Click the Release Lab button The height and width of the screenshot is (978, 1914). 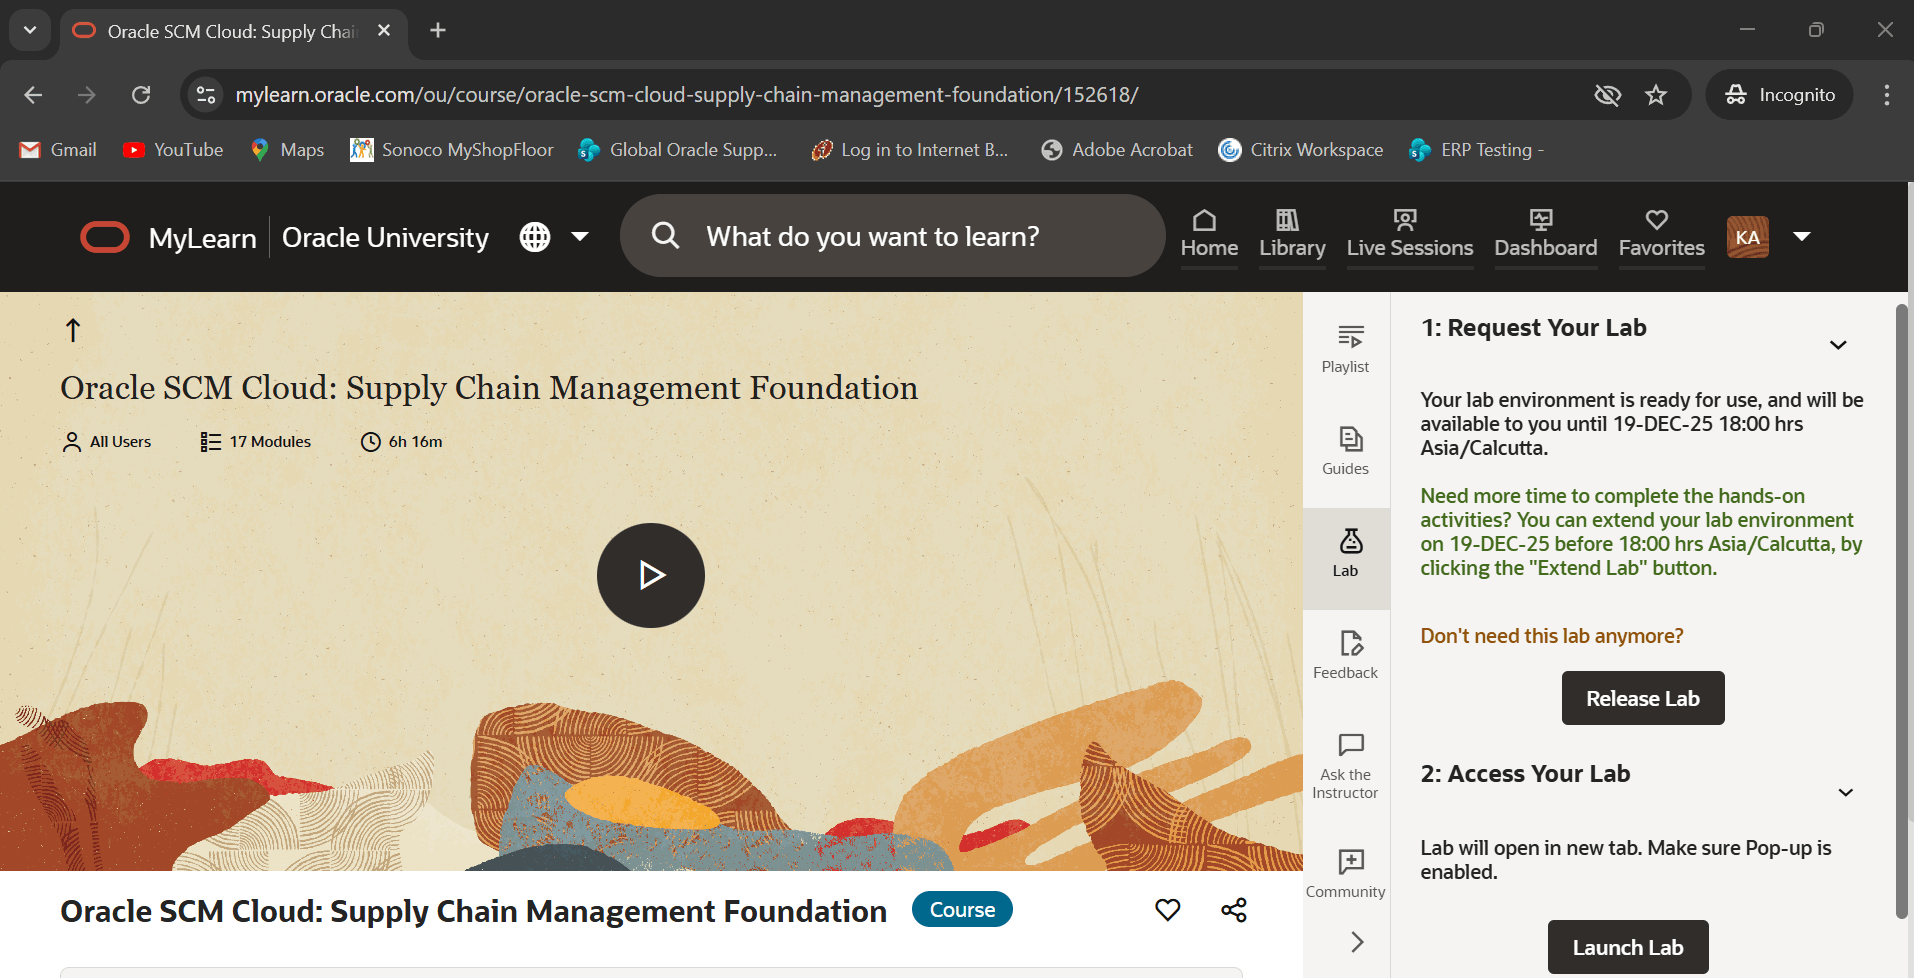pyautogui.click(x=1643, y=698)
